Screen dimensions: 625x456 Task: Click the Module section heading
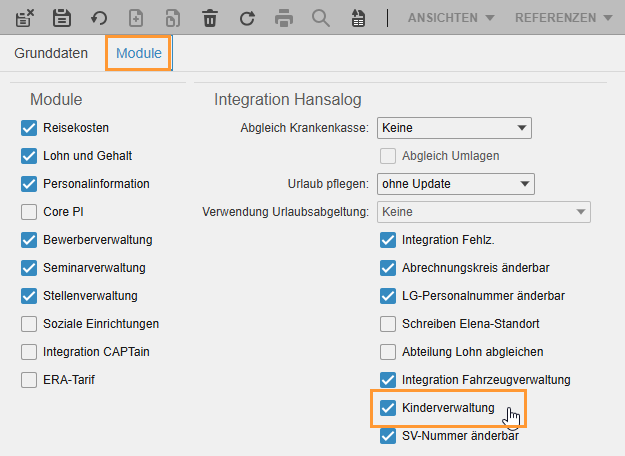coord(56,99)
